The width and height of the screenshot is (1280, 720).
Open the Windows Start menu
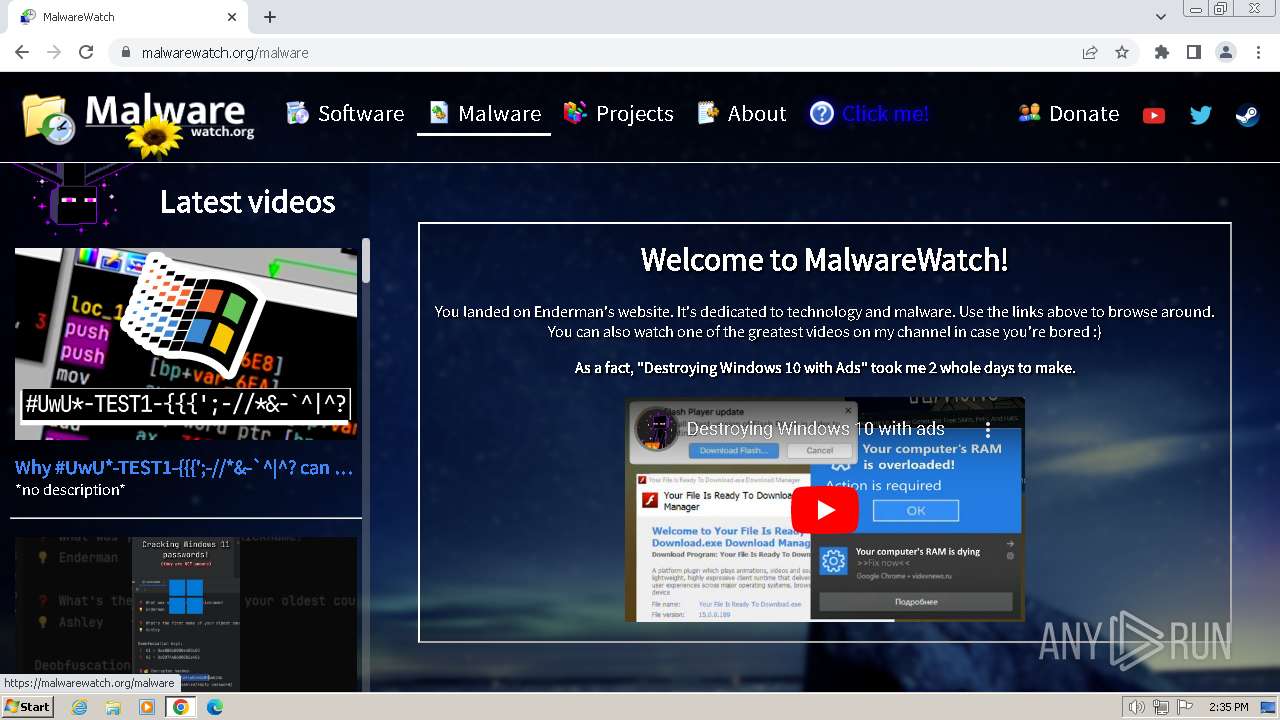point(27,706)
